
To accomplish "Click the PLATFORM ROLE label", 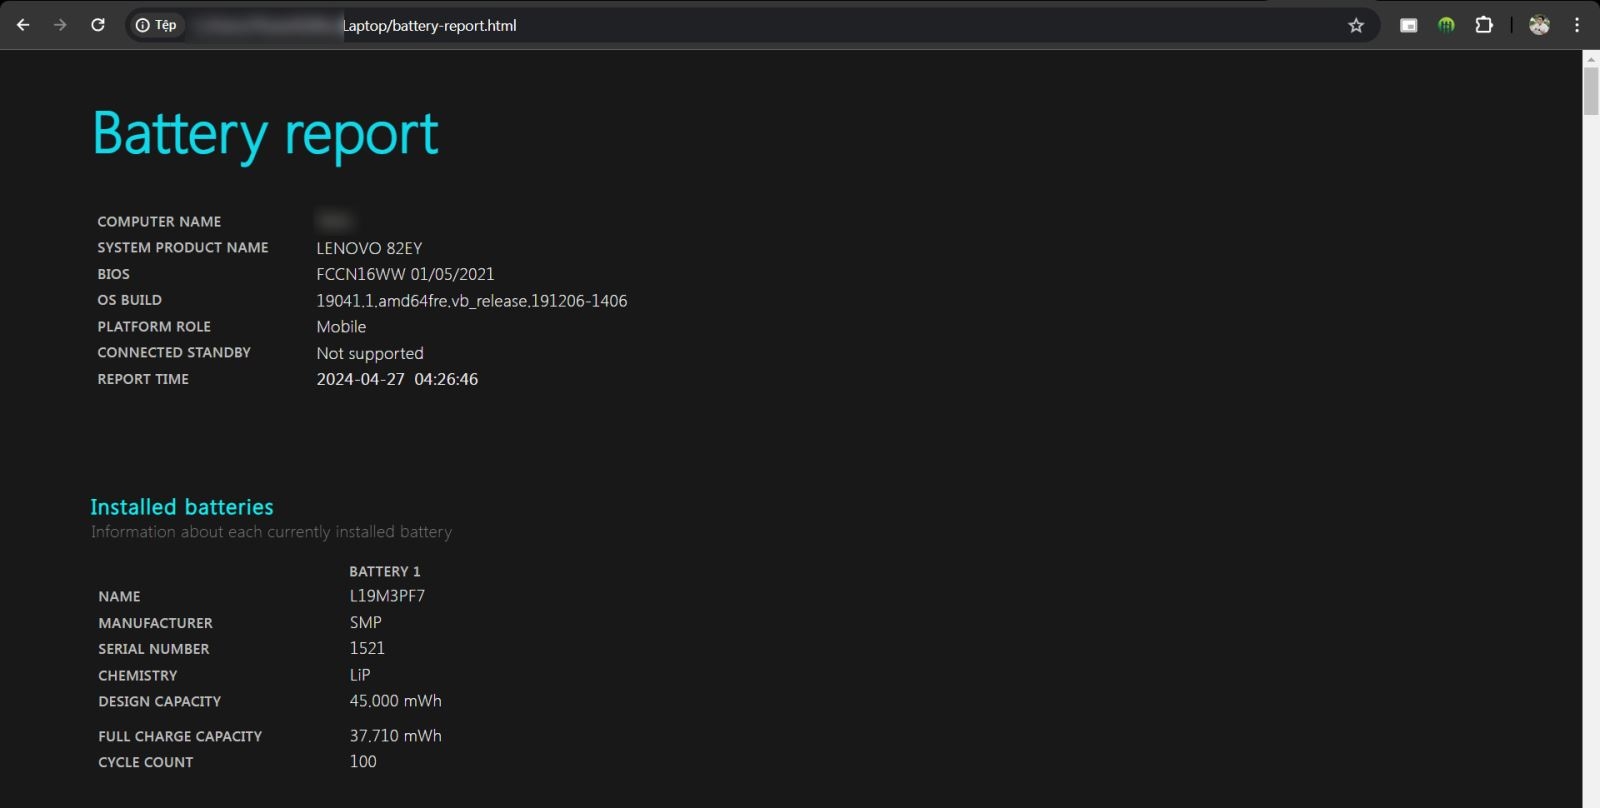I will (154, 327).
